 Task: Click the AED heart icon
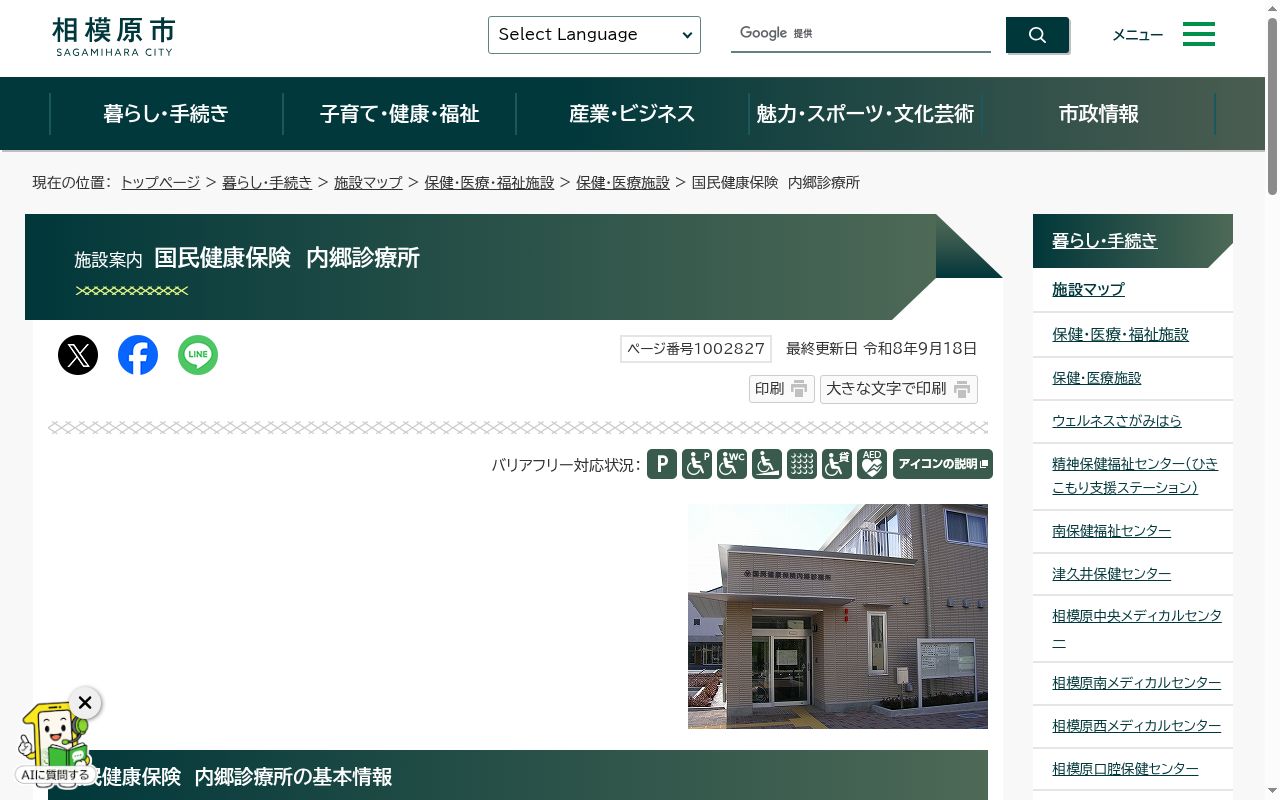pos(872,464)
